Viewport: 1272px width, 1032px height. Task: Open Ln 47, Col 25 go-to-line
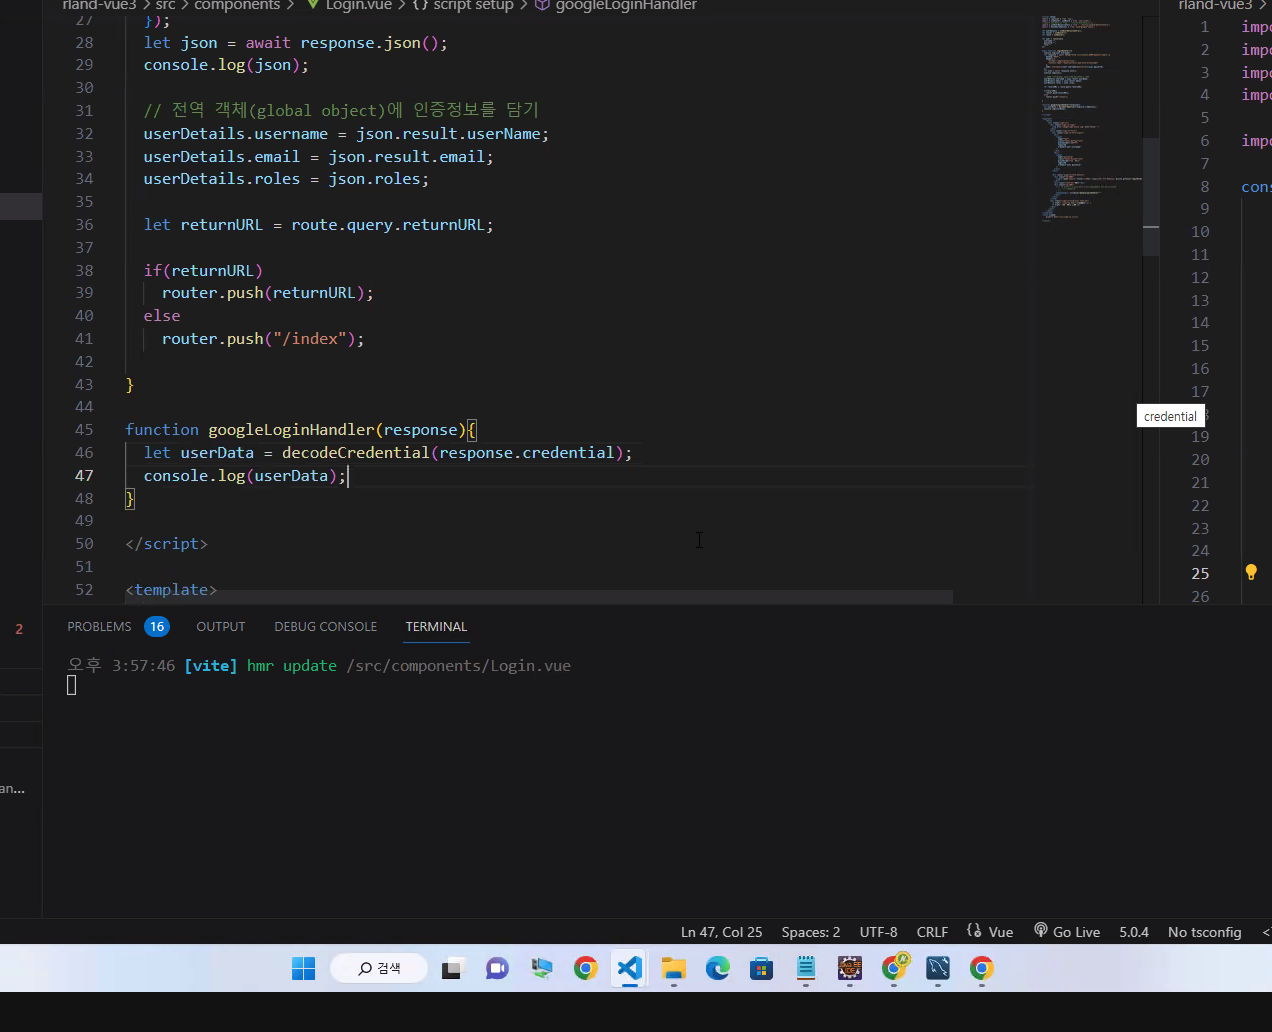coord(721,931)
